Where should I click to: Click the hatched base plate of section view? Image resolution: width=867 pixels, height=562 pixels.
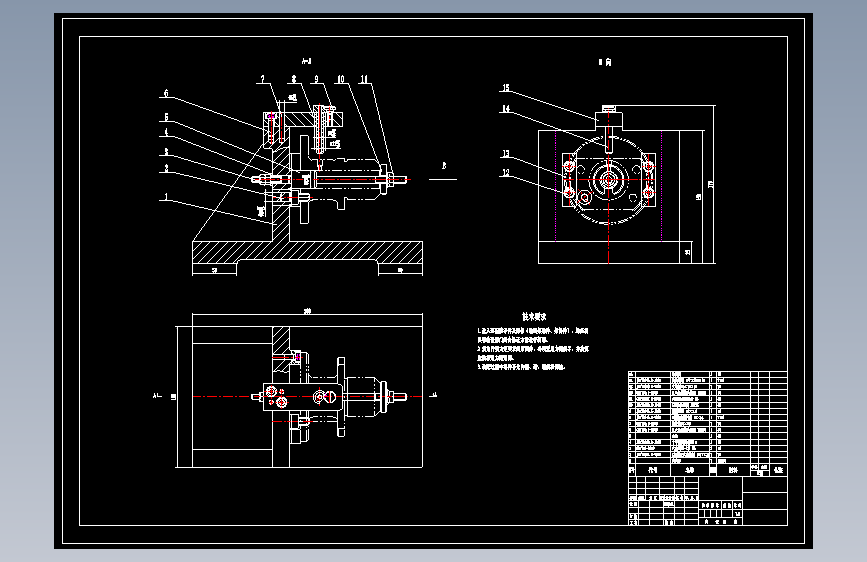click(x=307, y=252)
